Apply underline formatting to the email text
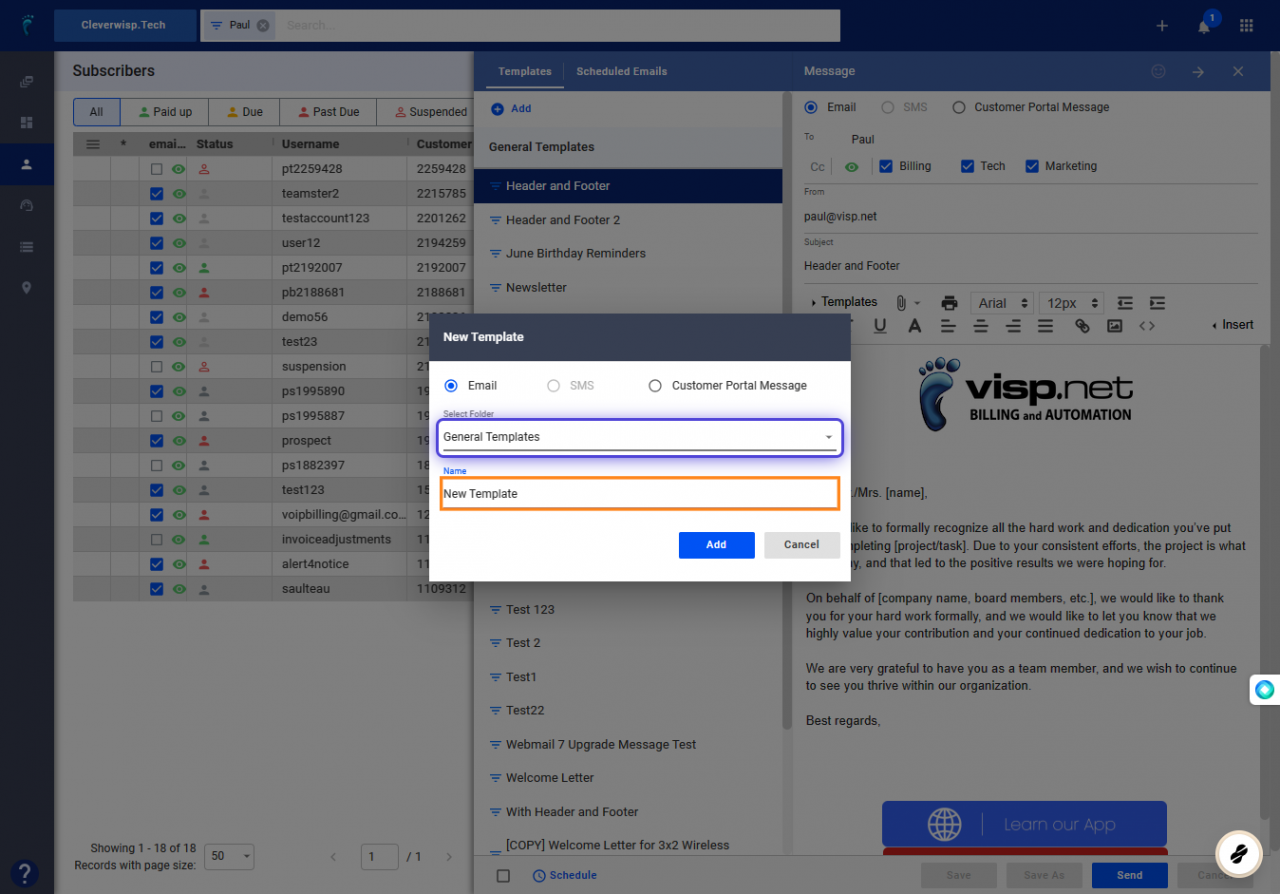This screenshot has width=1280, height=894. (x=881, y=324)
